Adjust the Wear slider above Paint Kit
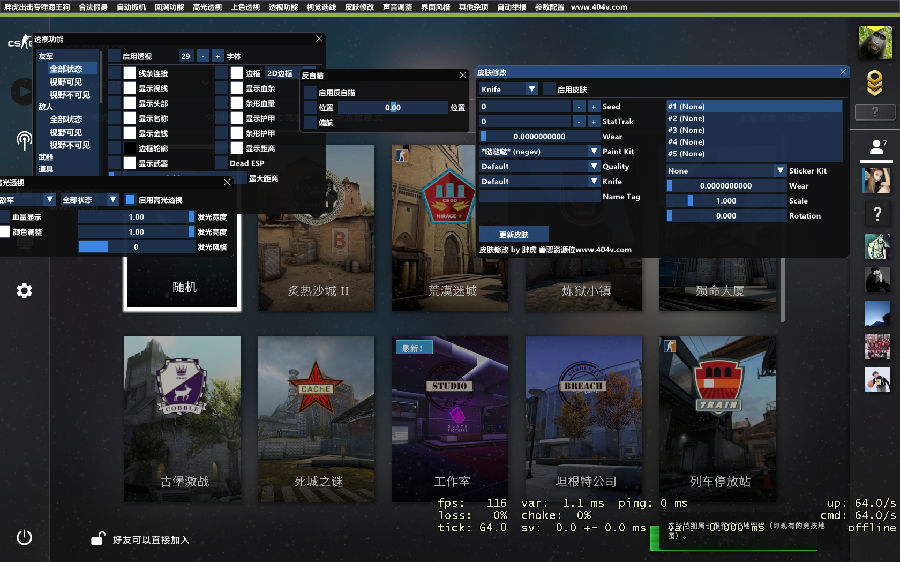Screen dimensions: 900x562 [x=540, y=137]
